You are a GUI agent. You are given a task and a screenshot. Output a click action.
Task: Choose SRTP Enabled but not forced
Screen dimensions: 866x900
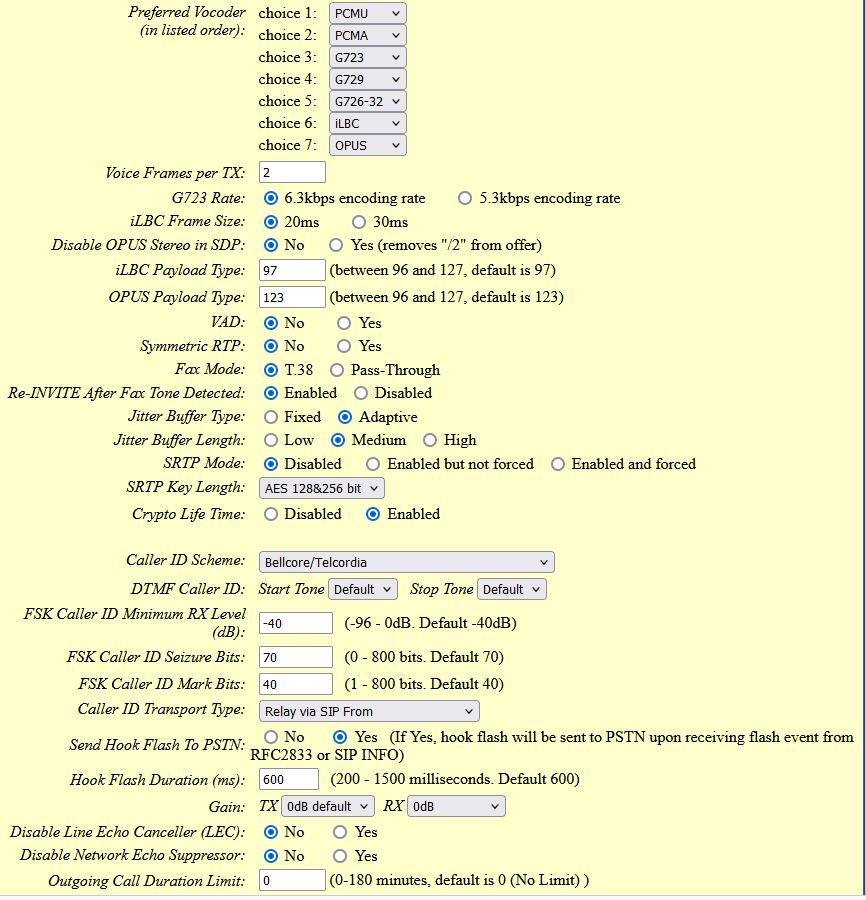coord(373,464)
